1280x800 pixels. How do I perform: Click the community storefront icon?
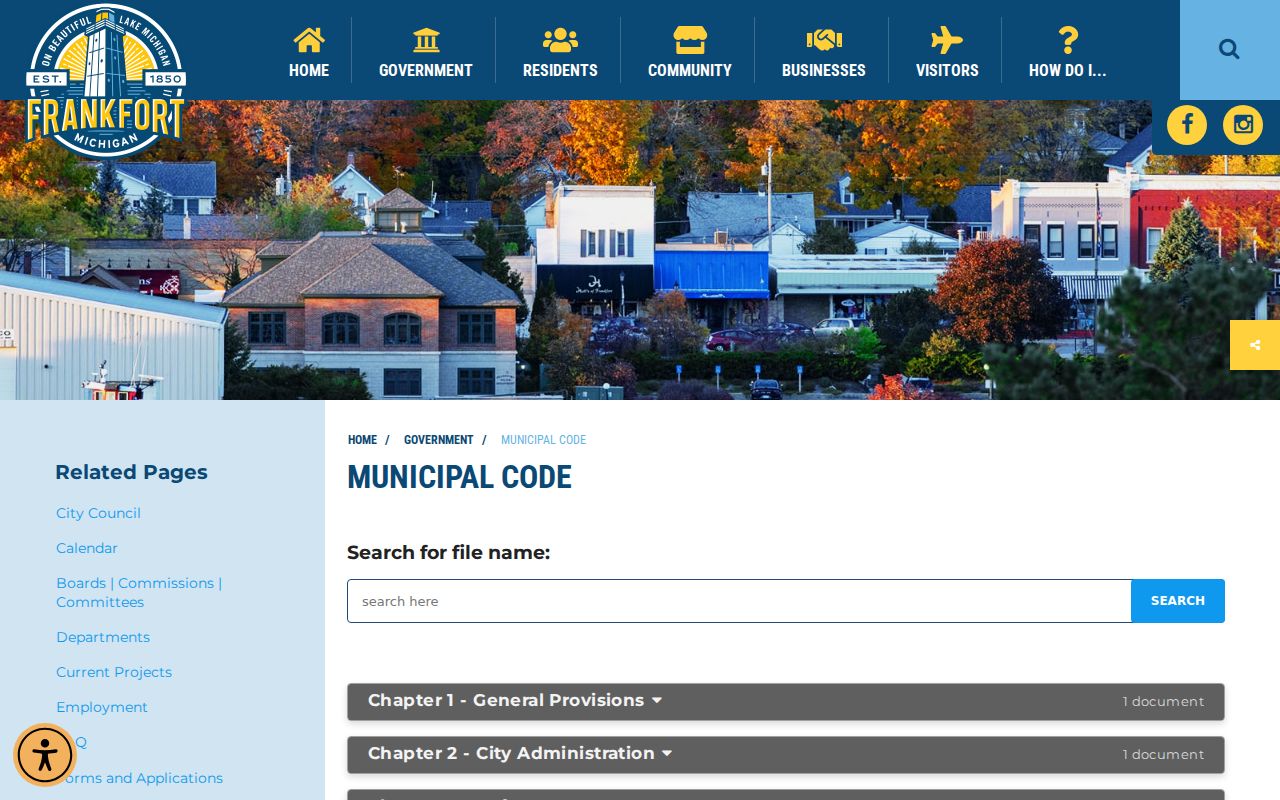coord(690,40)
